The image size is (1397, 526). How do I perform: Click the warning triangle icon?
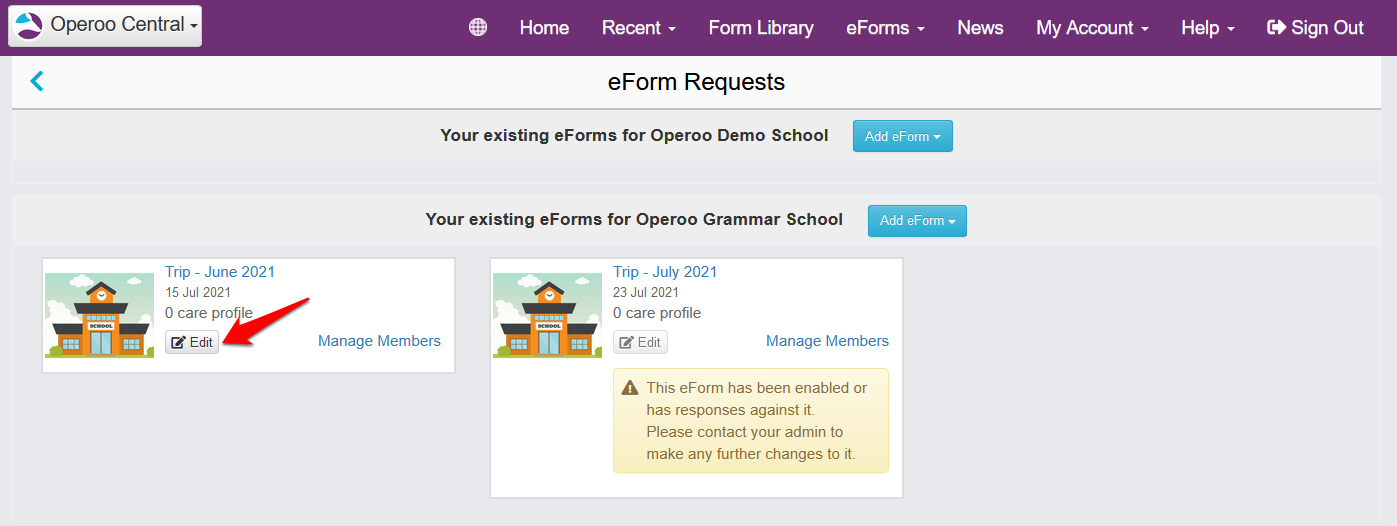(x=630, y=387)
